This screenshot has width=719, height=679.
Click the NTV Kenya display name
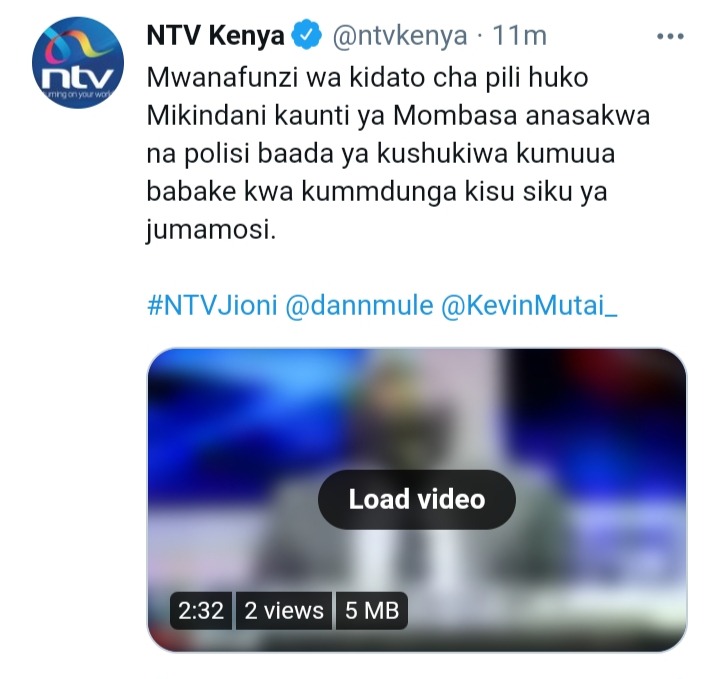tap(216, 36)
